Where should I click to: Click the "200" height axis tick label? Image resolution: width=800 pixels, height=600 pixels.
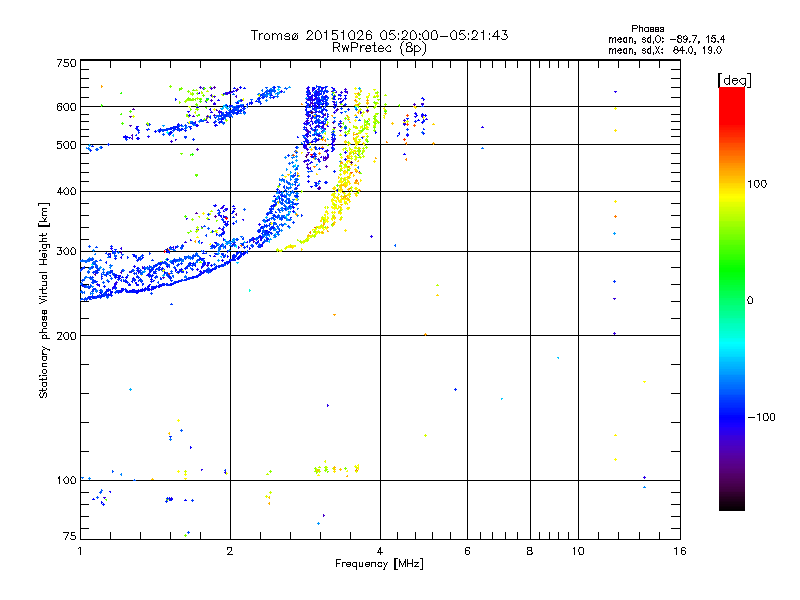coord(66,336)
